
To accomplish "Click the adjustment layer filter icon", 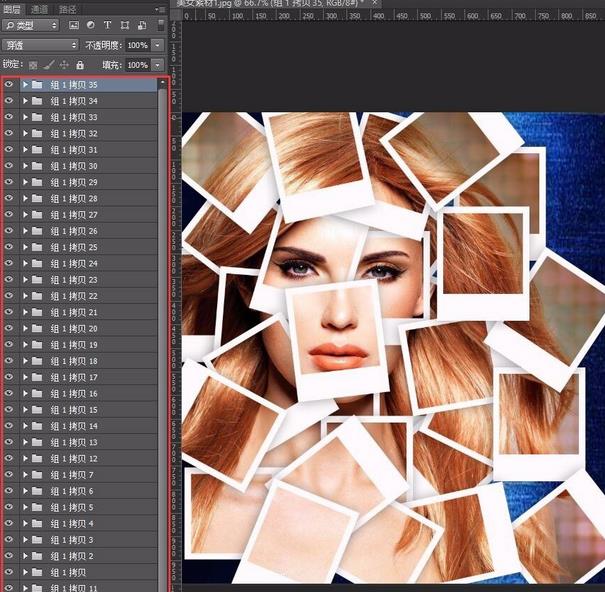I will click(91, 25).
